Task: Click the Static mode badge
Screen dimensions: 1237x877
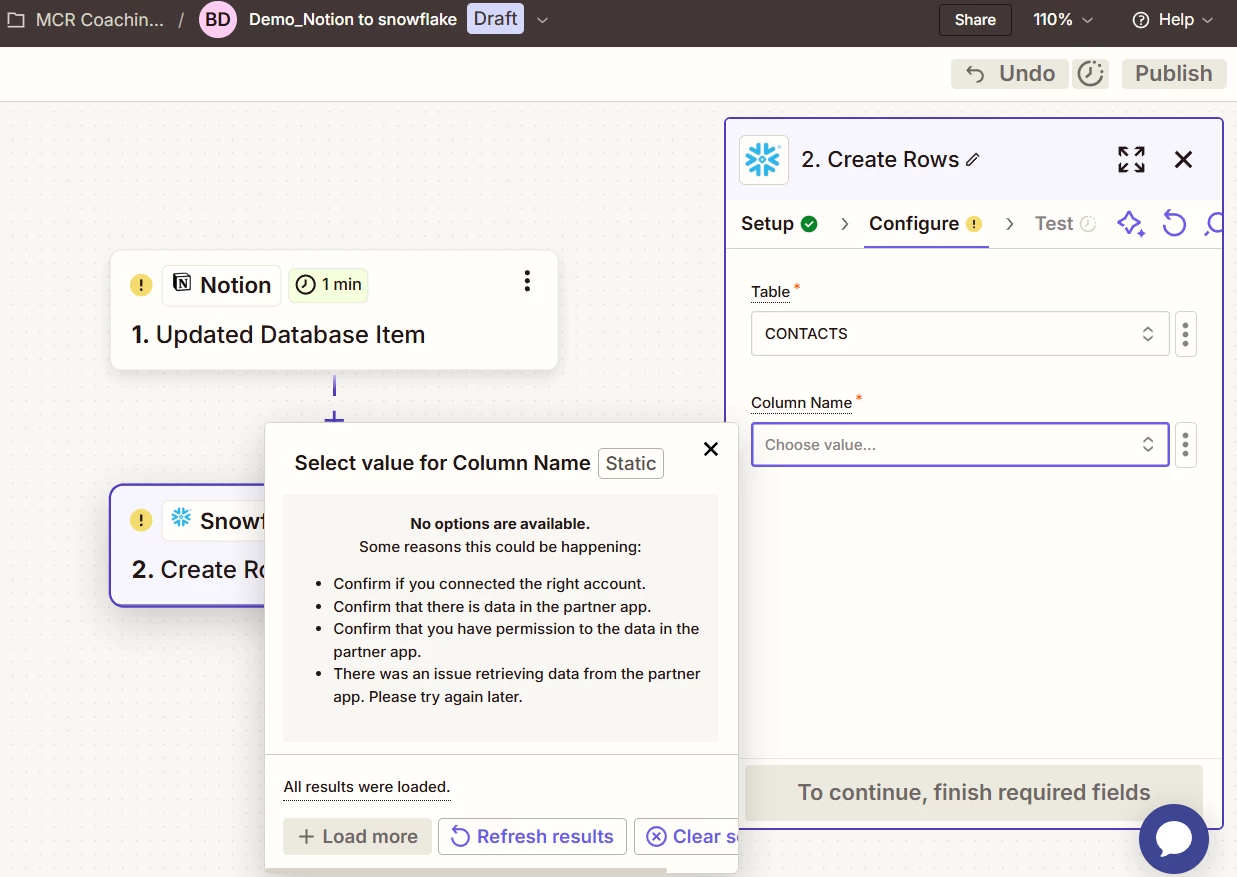Action: click(x=631, y=464)
